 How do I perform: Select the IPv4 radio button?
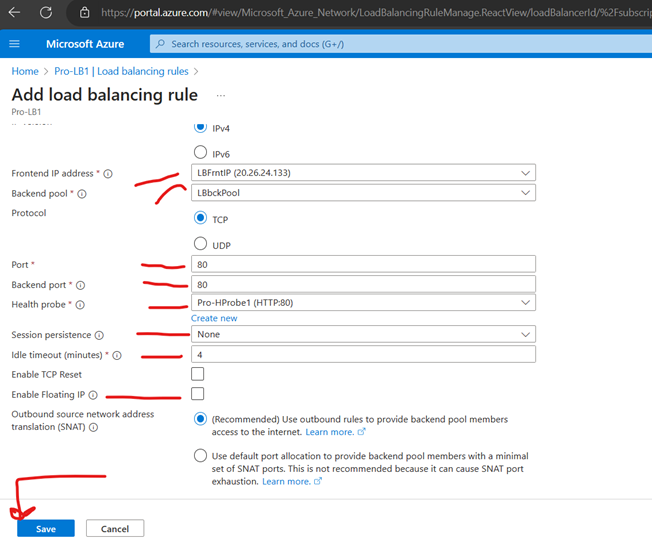pyautogui.click(x=200, y=127)
